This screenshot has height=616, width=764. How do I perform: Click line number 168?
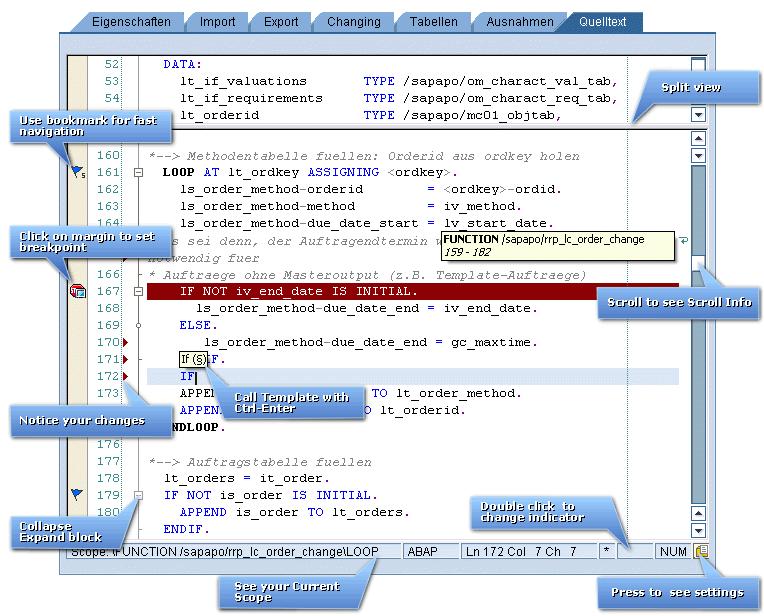[x=108, y=308]
